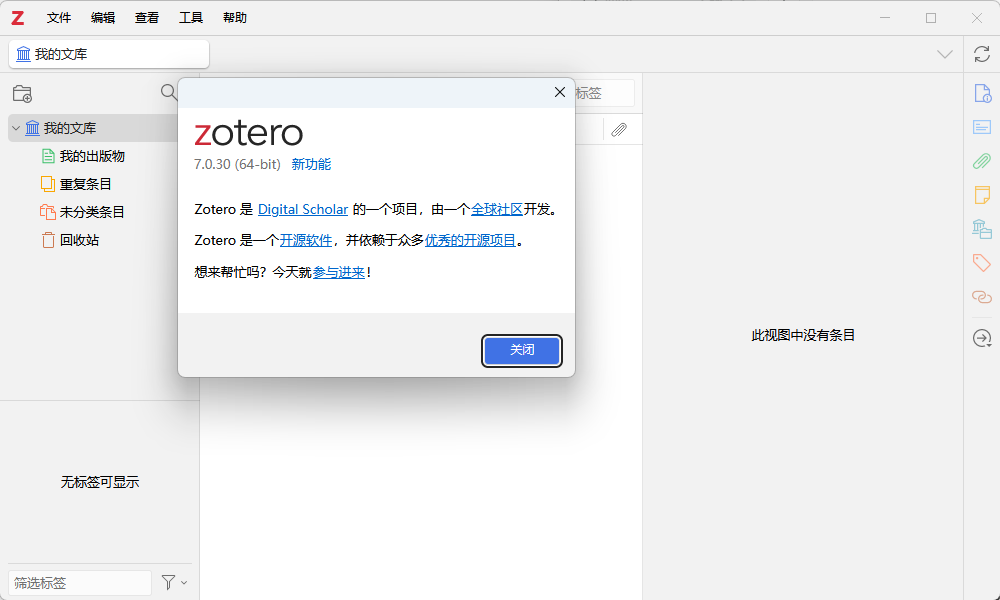Open the Related items panel icon
Screen dimensions: 1000x600
(x=981, y=297)
